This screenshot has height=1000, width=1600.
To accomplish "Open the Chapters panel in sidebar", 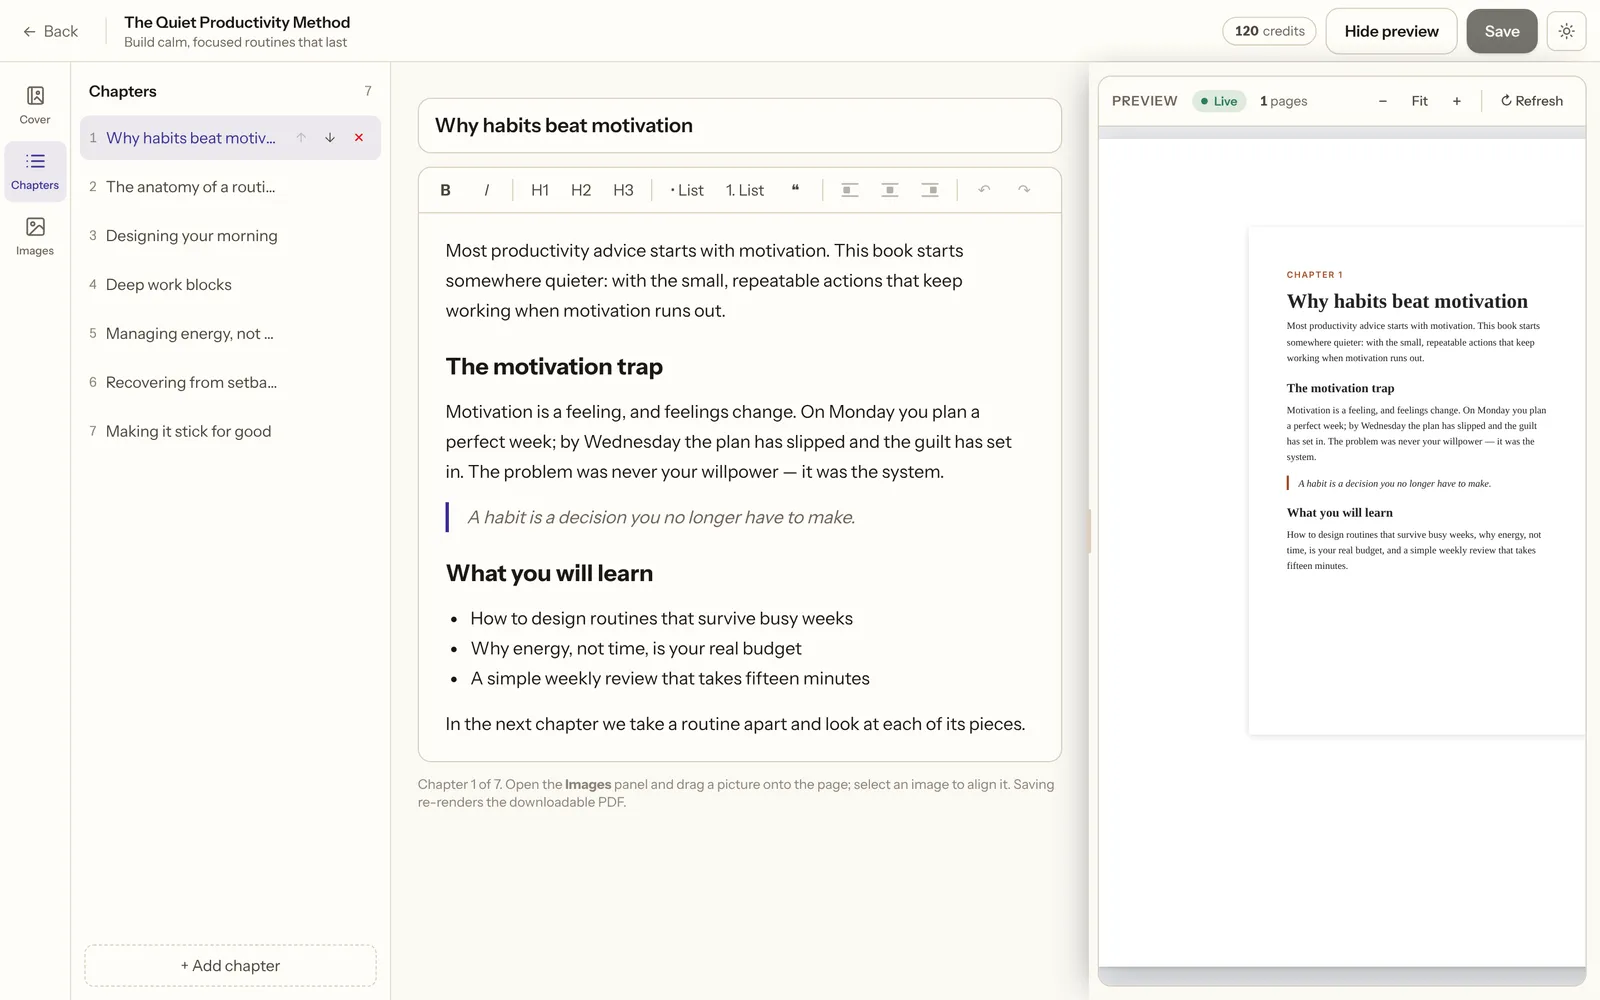I will click(35, 172).
